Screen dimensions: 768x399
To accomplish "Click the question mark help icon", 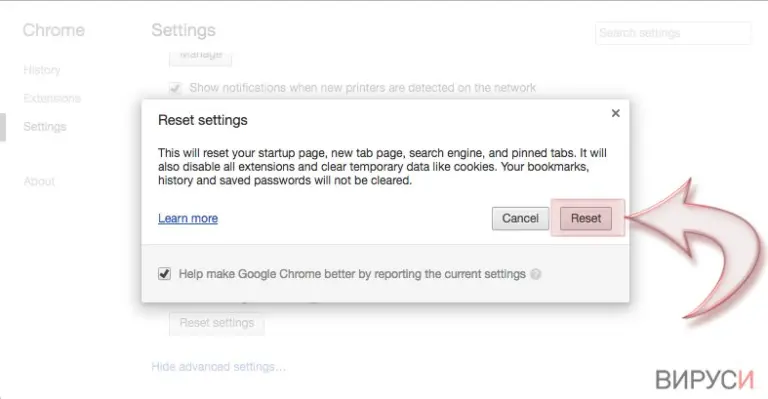I will point(536,274).
